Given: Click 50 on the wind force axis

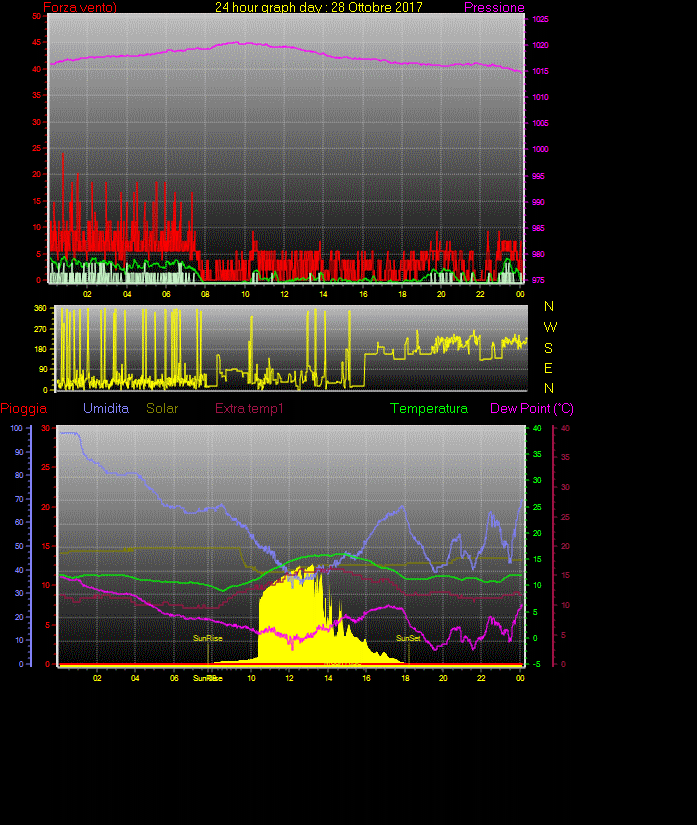Looking at the screenshot, I should 36,16.
